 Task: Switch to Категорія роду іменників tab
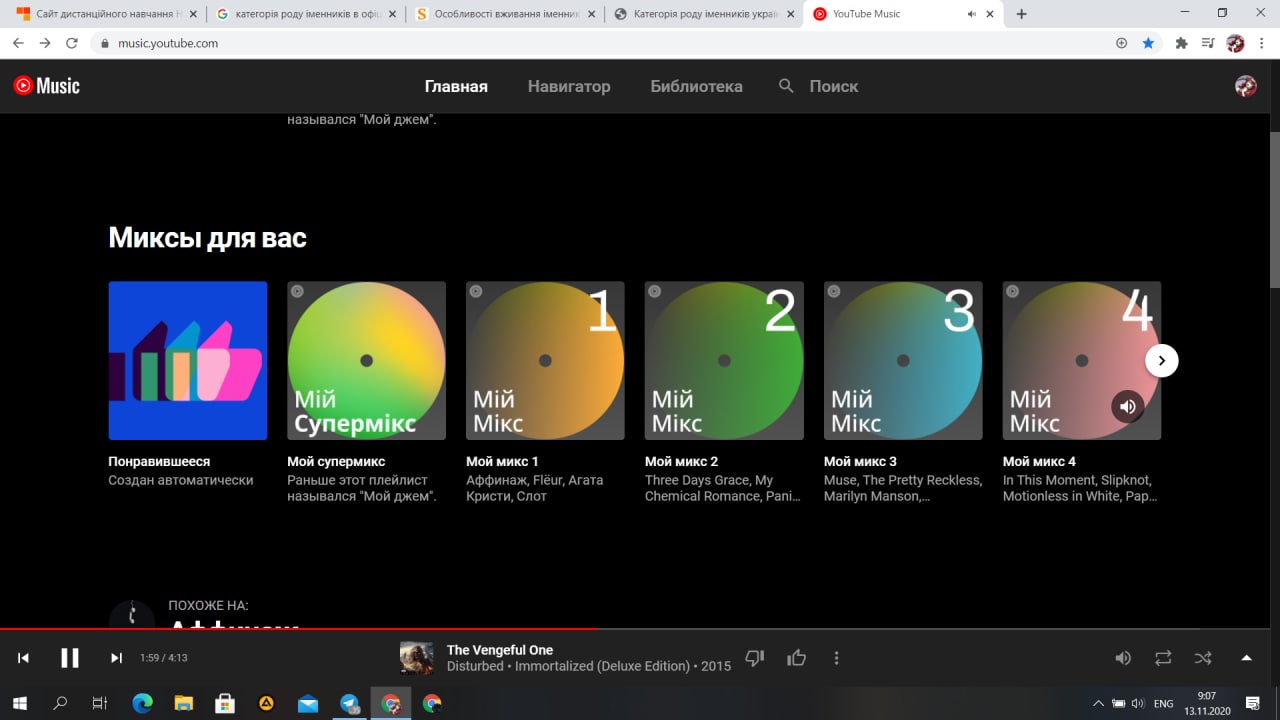pos(704,14)
